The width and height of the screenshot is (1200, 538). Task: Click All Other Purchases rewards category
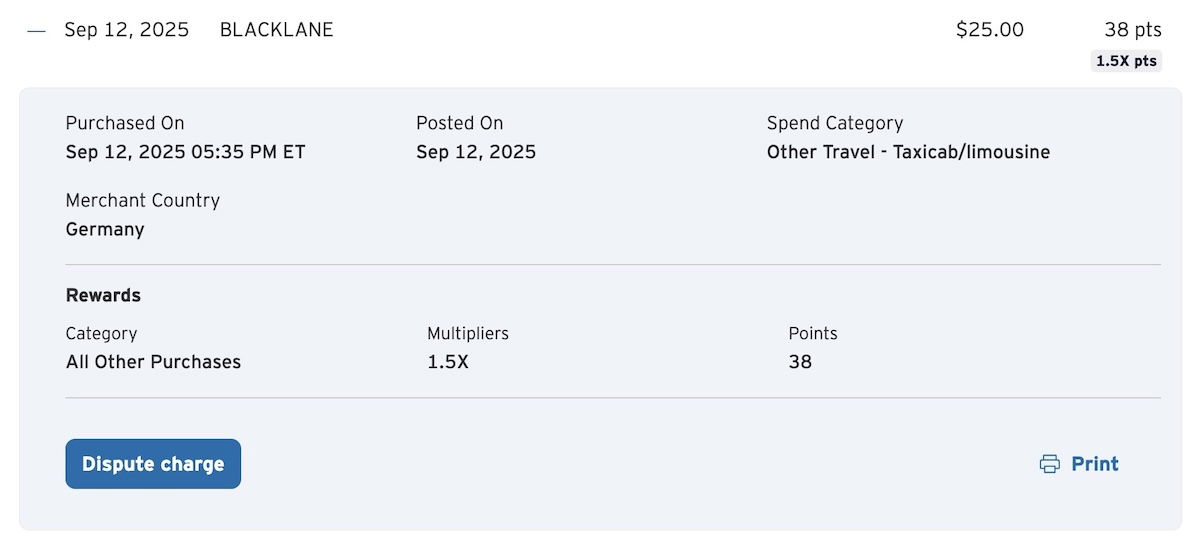153,362
